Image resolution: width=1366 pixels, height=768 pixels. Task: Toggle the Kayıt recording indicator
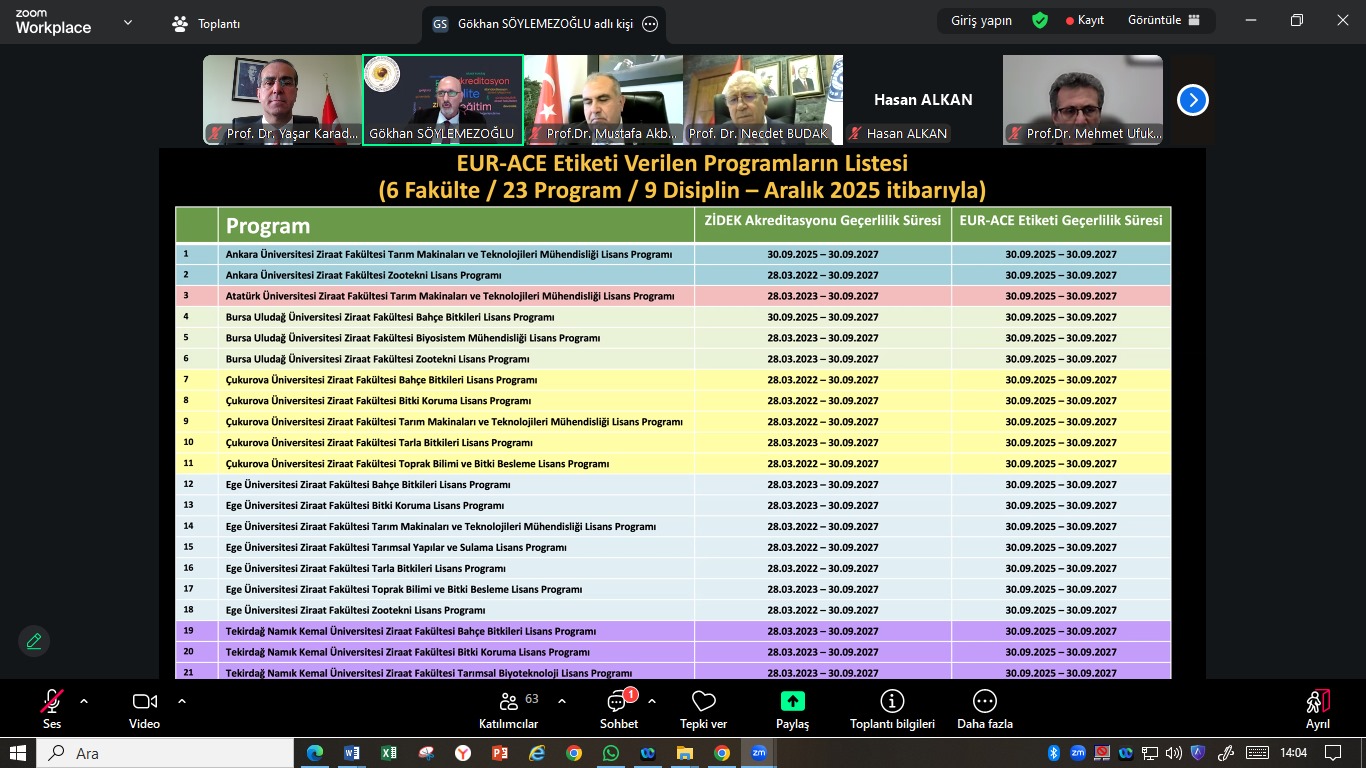pos(1085,21)
